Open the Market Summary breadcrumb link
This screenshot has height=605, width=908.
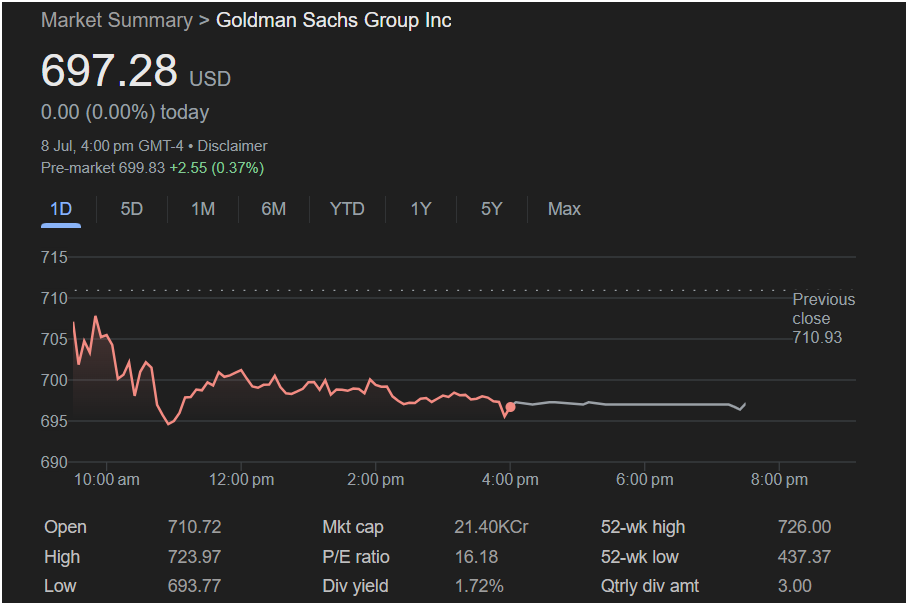[x=117, y=20]
